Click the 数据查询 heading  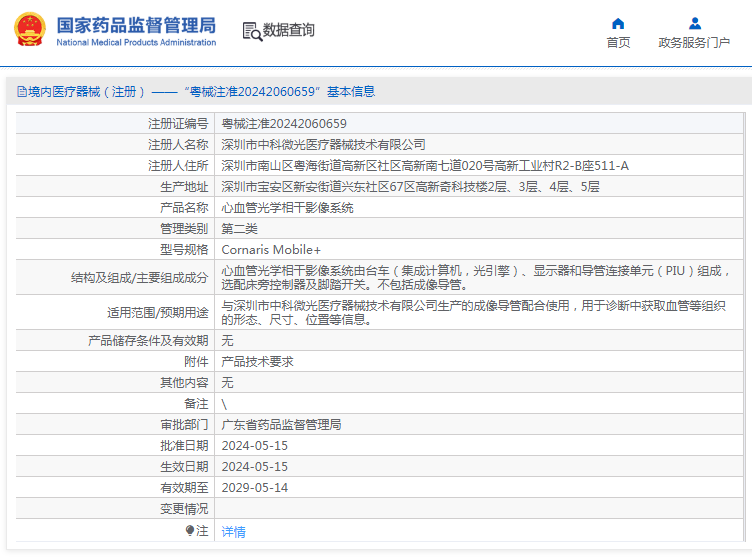coord(288,30)
